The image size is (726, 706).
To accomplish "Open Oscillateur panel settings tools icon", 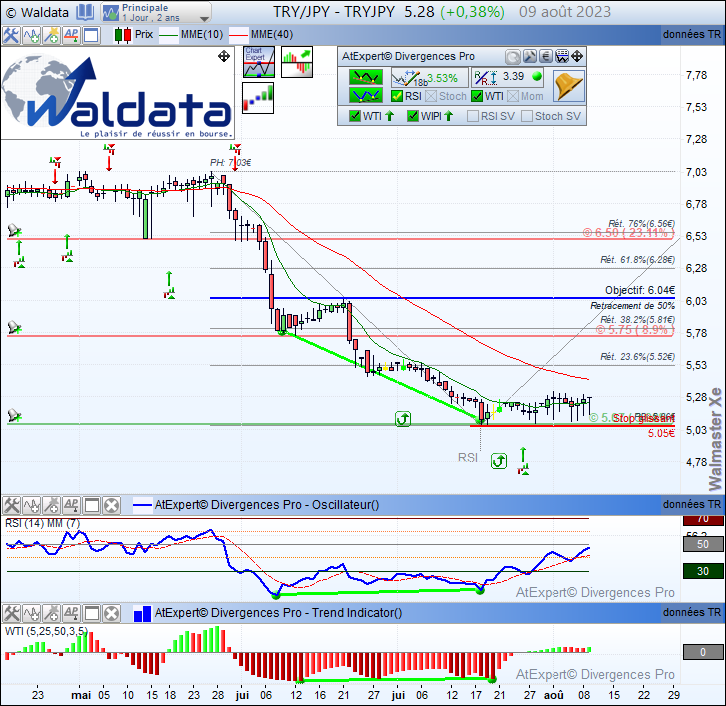I will (x=11, y=506).
